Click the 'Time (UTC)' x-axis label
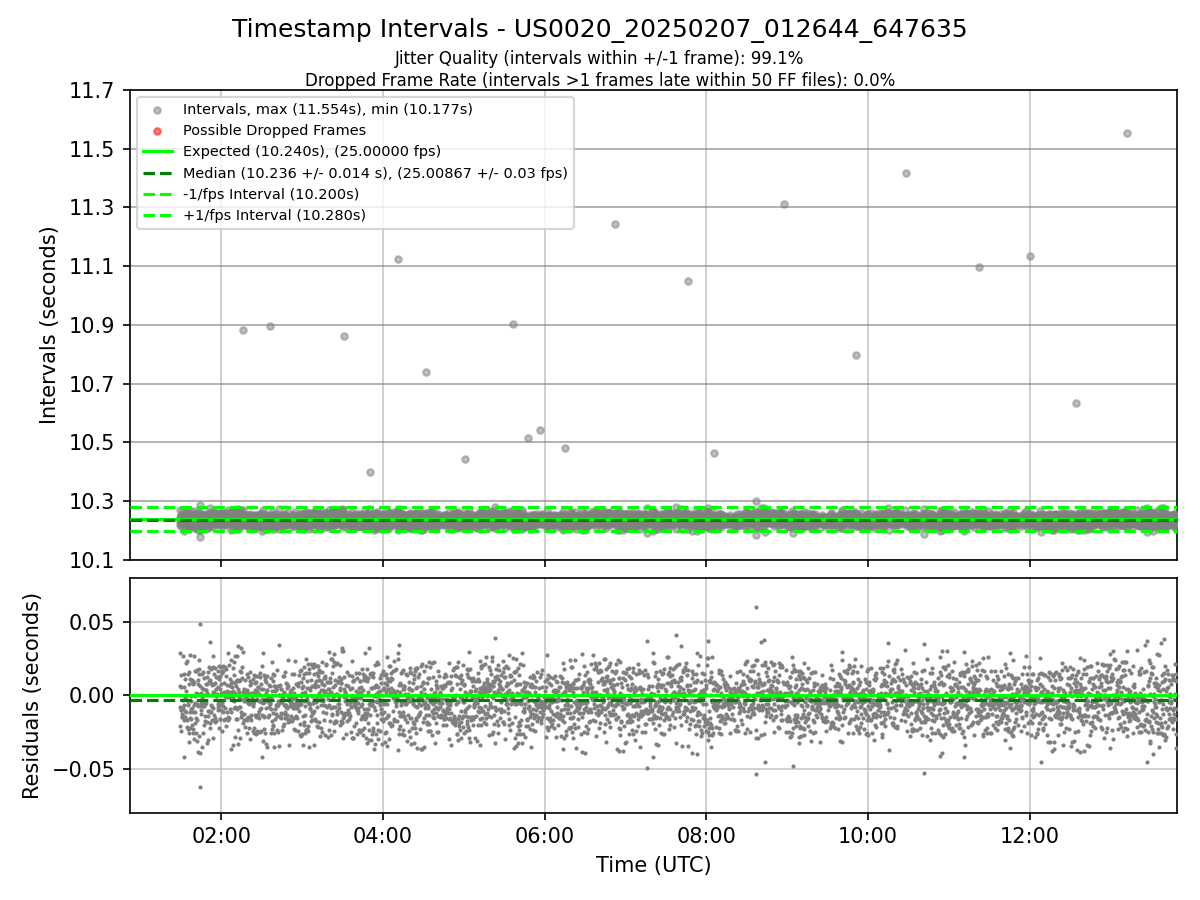Screen dimensions: 1200x900 (x=653, y=865)
